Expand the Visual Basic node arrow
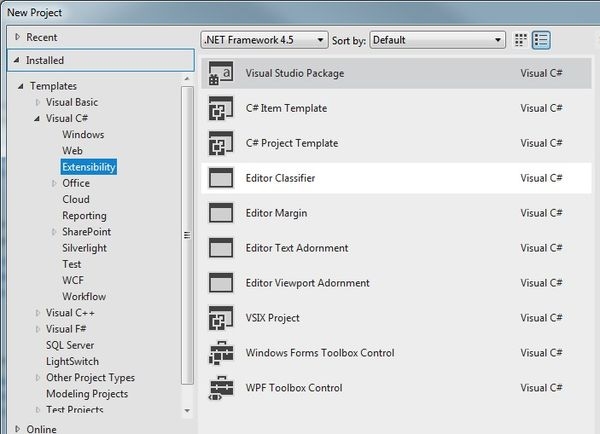The width and height of the screenshot is (600, 434). coord(38,102)
